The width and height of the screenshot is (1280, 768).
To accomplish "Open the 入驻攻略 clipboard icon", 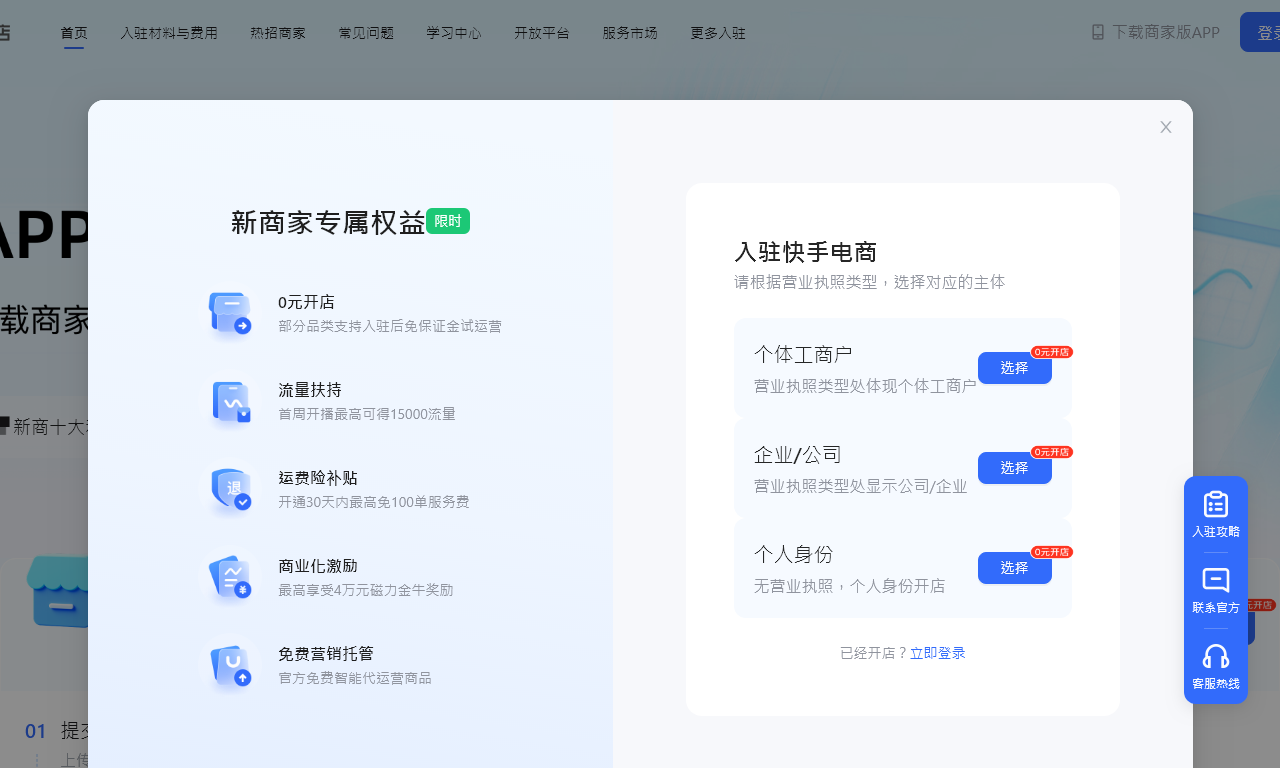I will 1216,504.
